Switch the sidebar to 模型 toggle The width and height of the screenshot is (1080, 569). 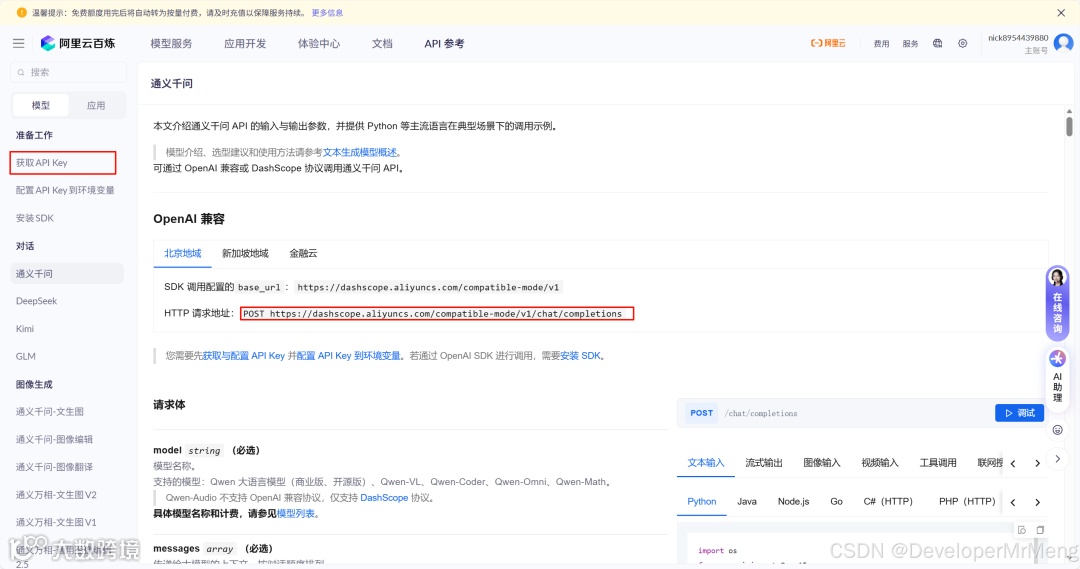point(41,105)
